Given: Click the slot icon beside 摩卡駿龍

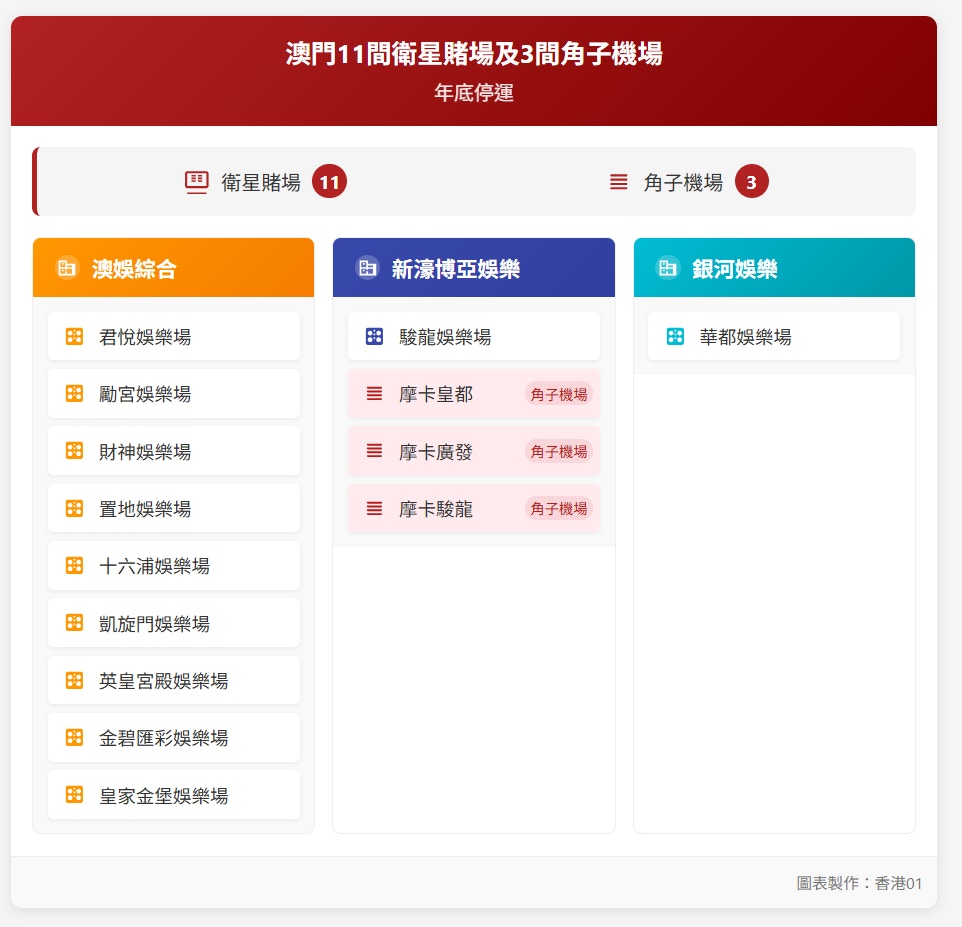Looking at the screenshot, I should [x=374, y=509].
